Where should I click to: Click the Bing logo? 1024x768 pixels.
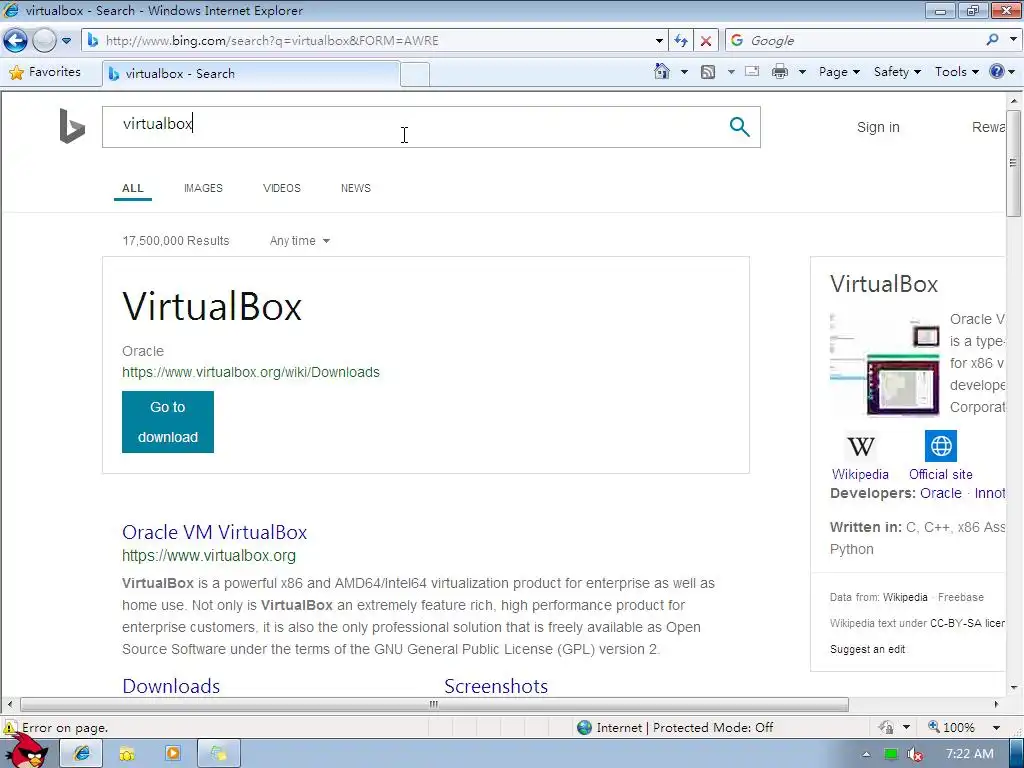tap(72, 126)
